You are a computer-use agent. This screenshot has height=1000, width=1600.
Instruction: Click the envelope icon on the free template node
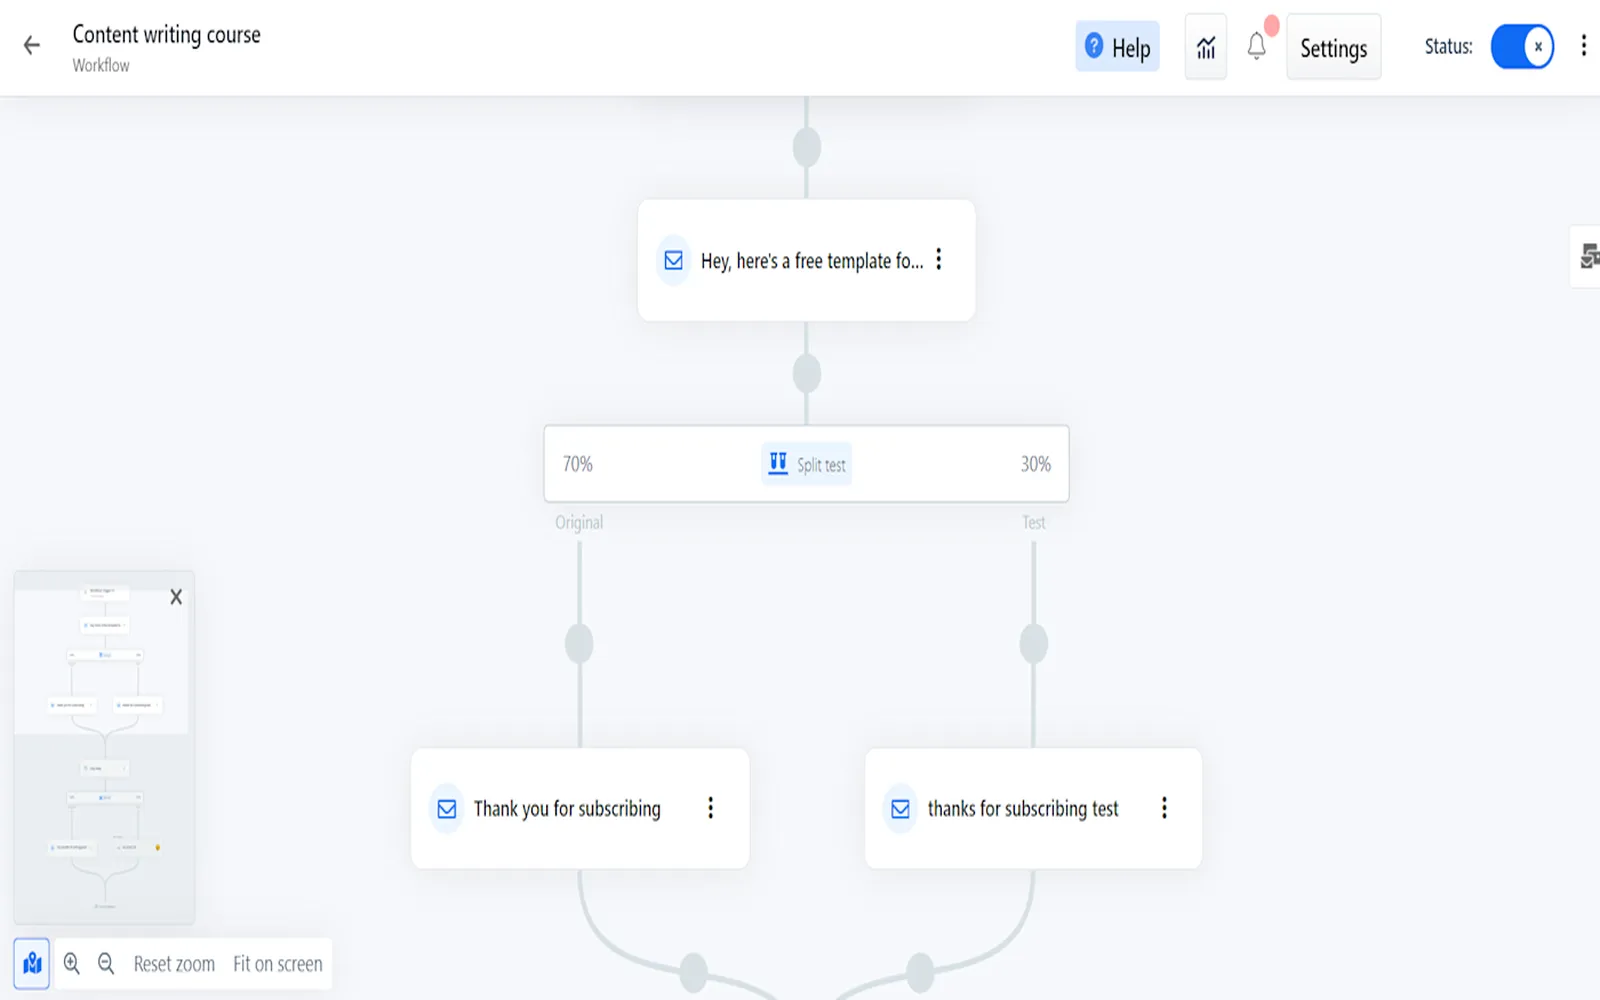[674, 260]
